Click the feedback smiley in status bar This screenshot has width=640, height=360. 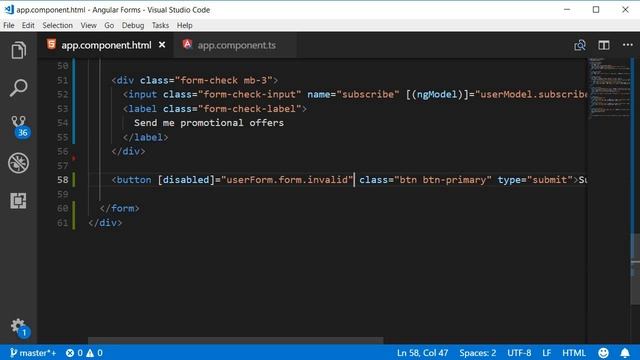click(x=603, y=353)
